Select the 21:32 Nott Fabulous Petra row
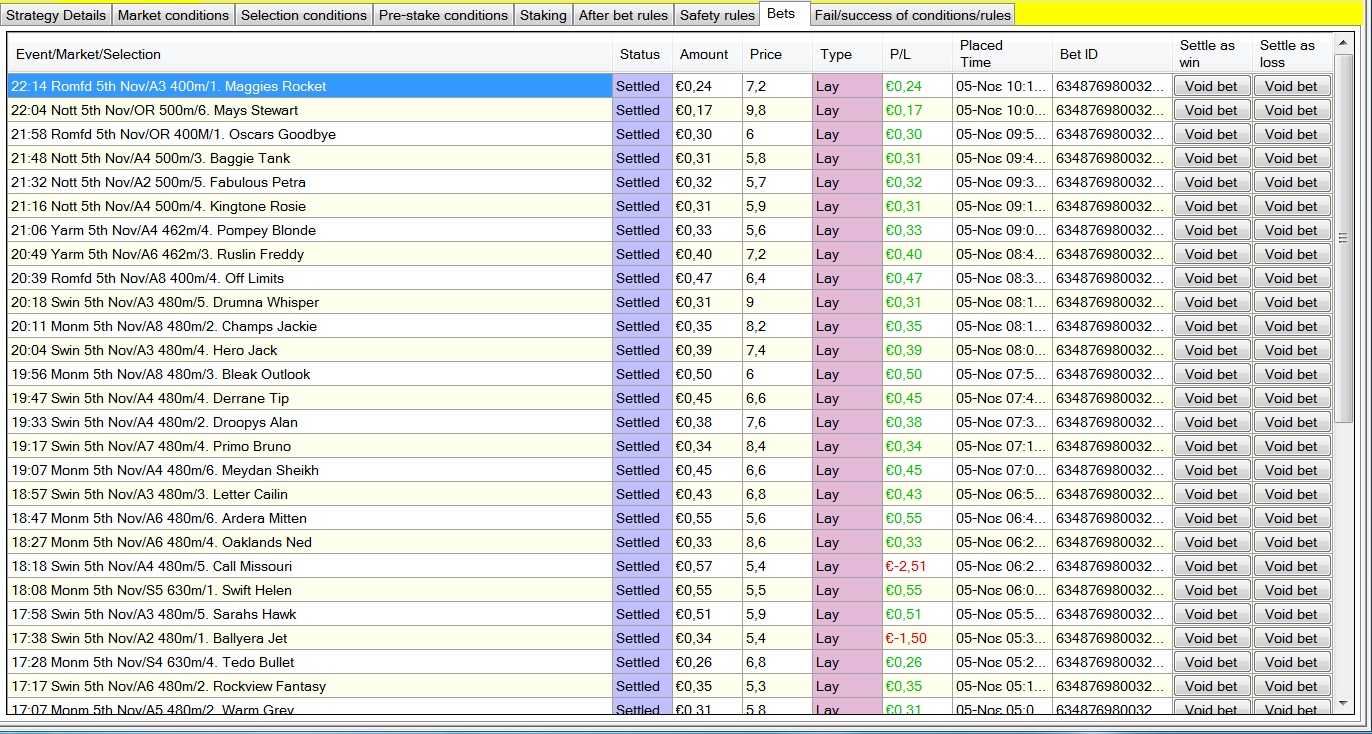Screen dimensions: 1372x734 (x=670, y=182)
